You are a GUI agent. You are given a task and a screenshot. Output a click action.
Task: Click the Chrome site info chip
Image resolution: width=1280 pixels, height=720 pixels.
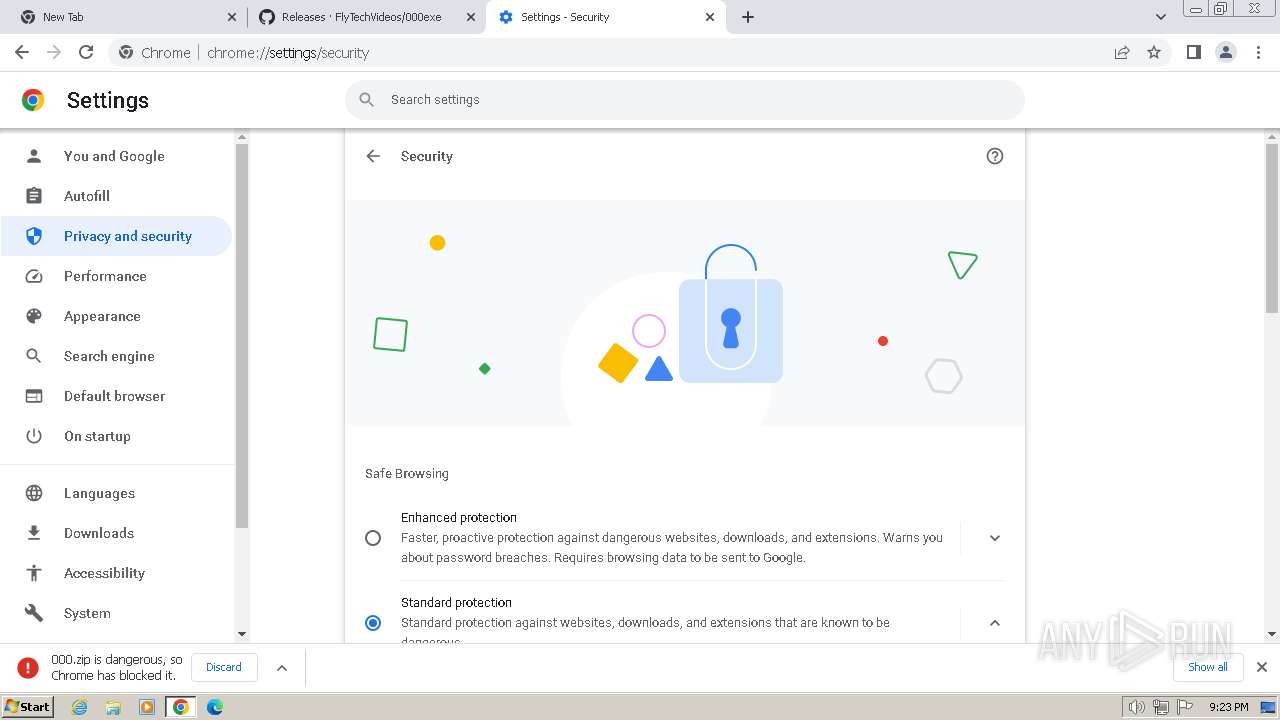[x=155, y=53]
